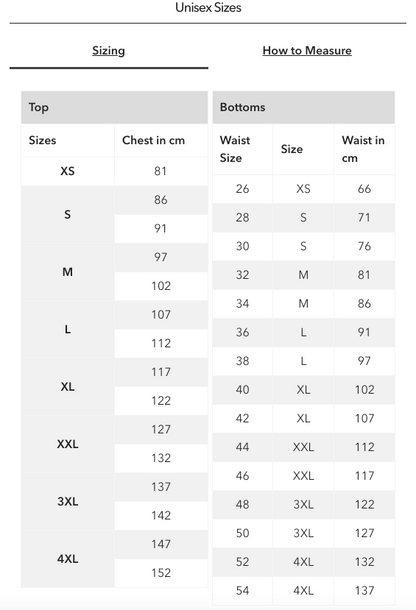This screenshot has width=416, height=610.
Task: Select chest value 102 cell
Action: [161, 286]
